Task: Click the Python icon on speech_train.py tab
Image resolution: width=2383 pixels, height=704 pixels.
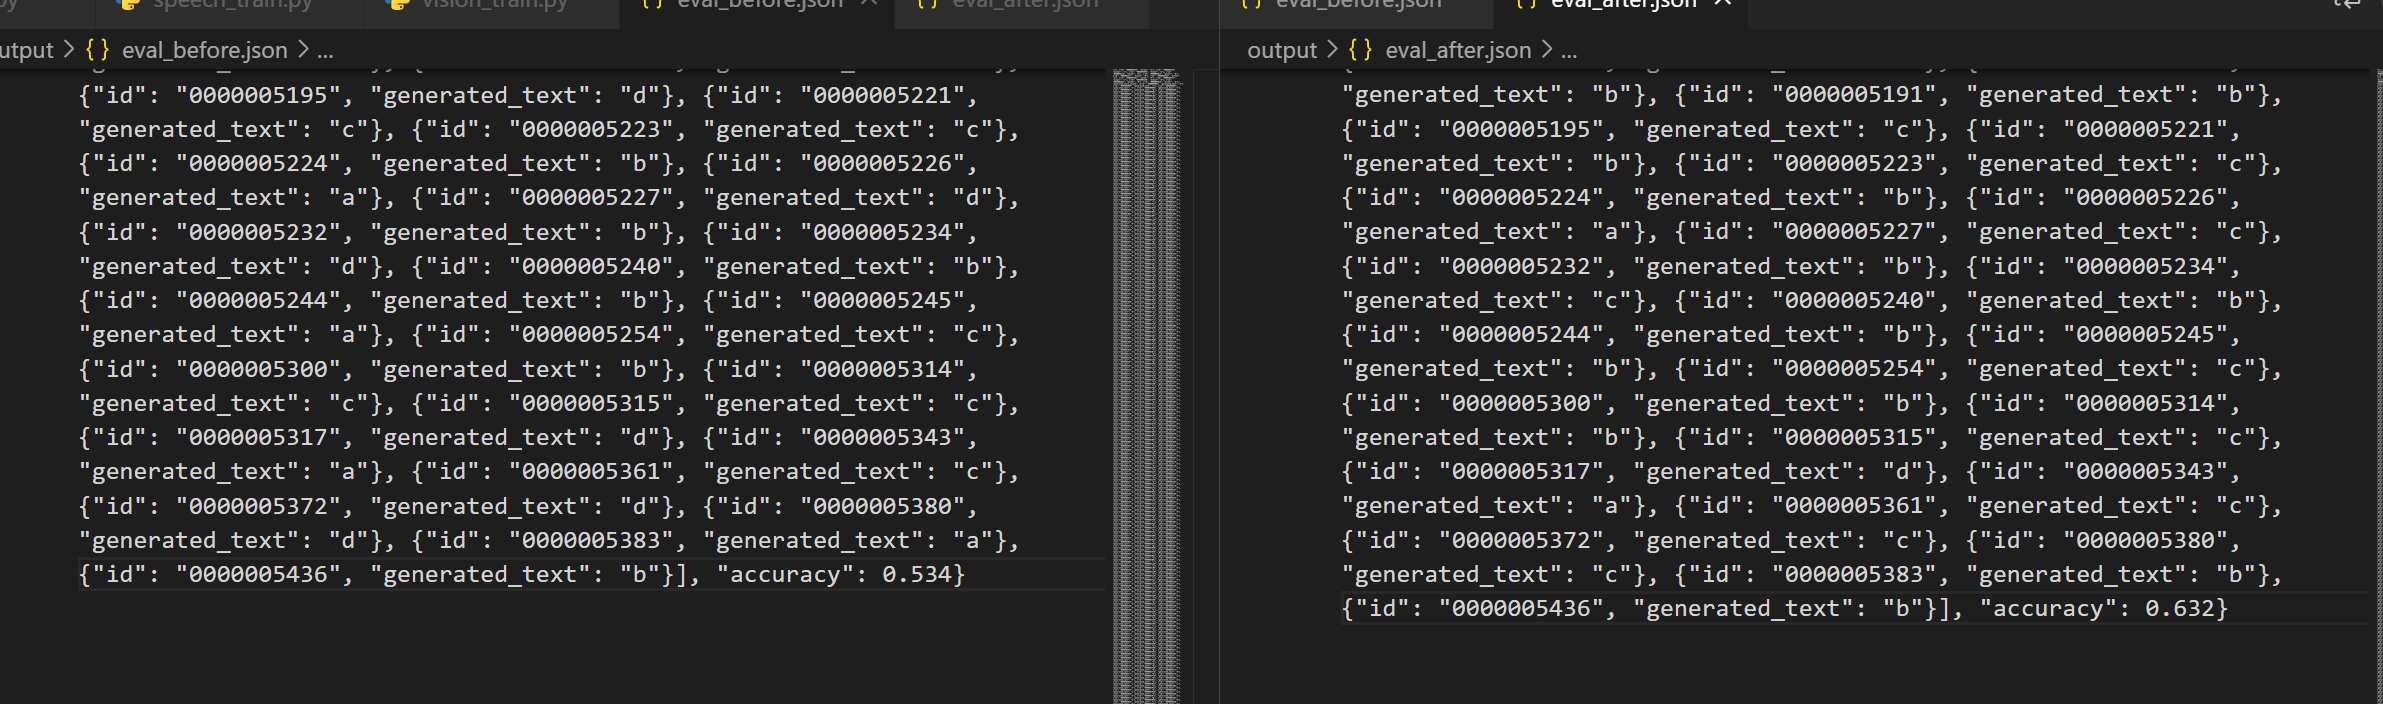Action: pos(128,5)
